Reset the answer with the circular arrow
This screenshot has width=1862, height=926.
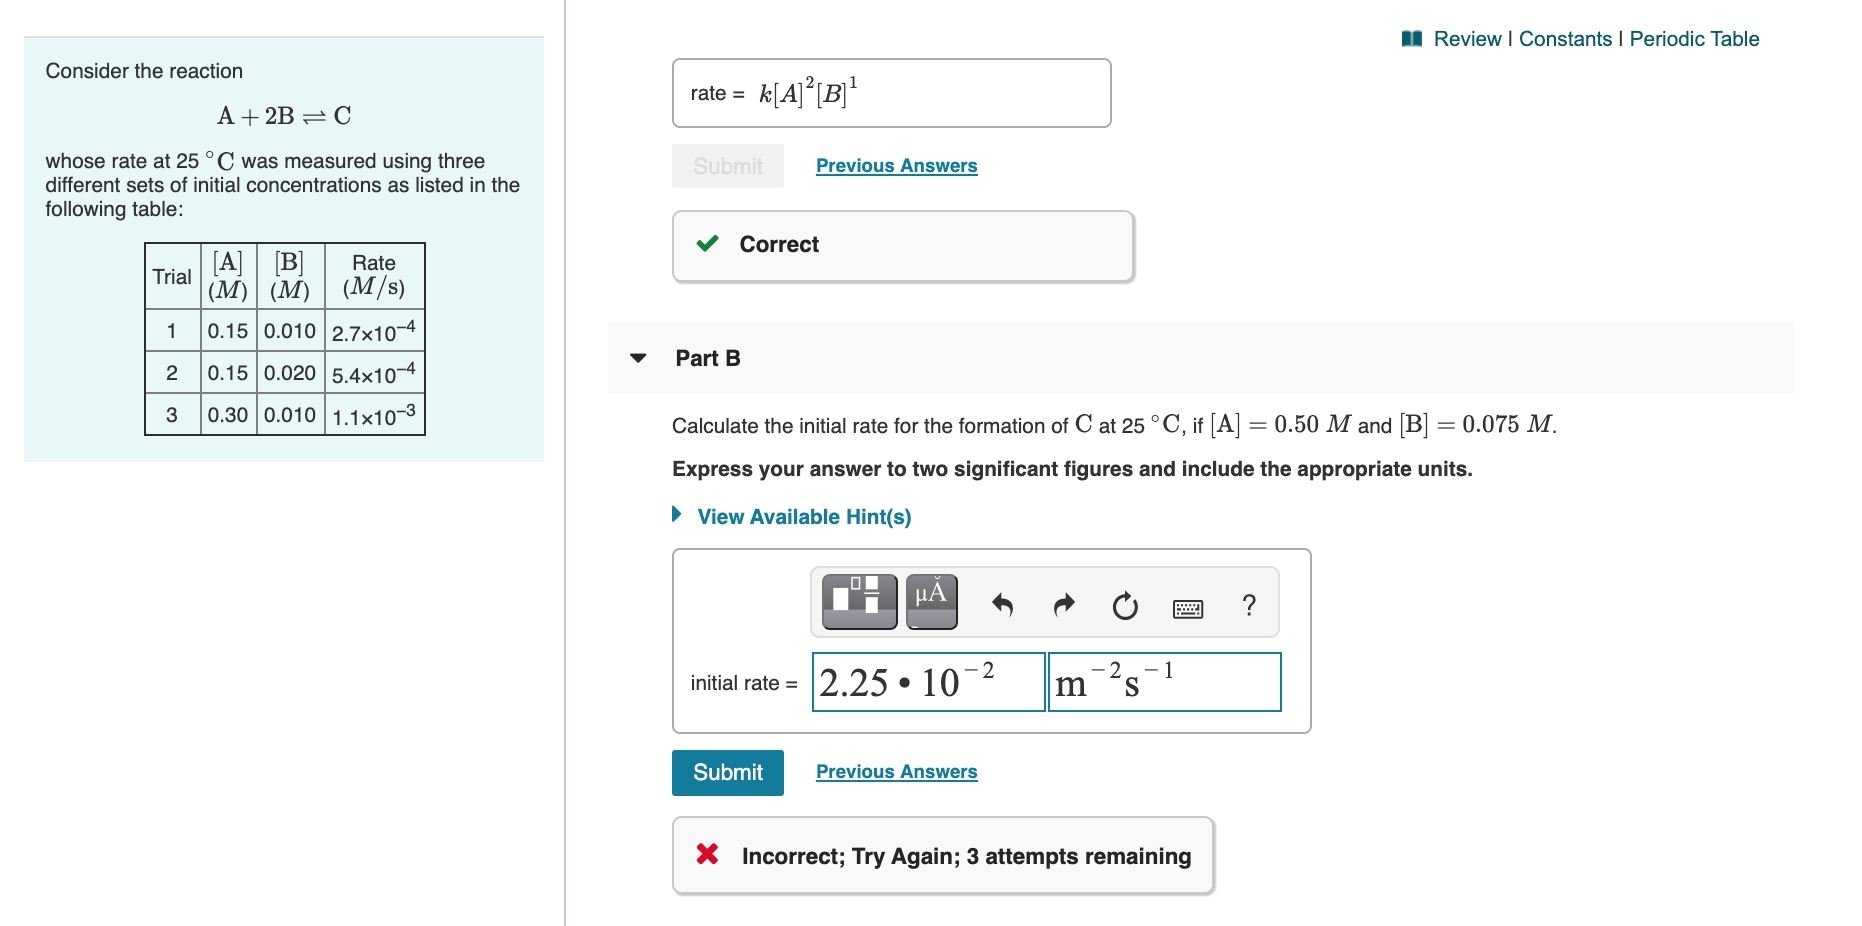(x=1124, y=603)
